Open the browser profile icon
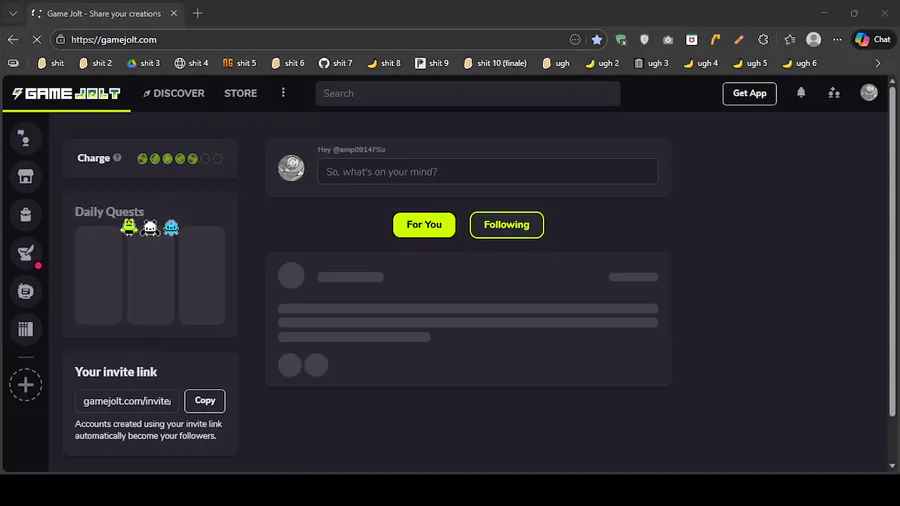The width and height of the screenshot is (900, 506). pos(813,40)
